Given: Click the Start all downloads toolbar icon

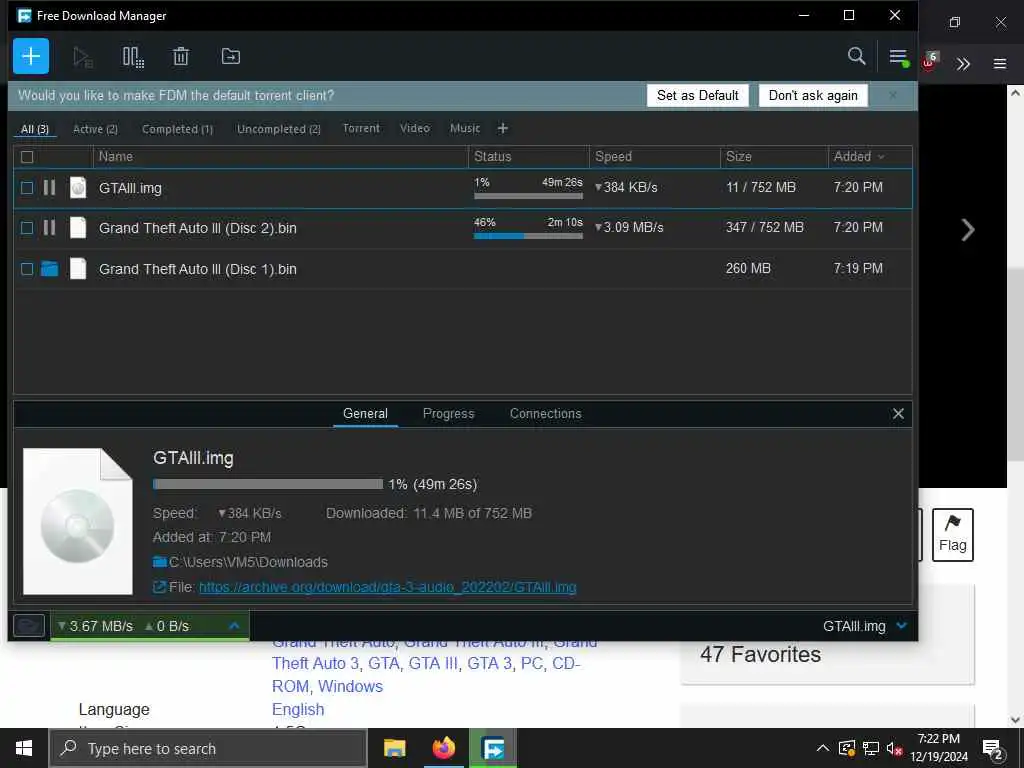Looking at the screenshot, I should [x=82, y=57].
